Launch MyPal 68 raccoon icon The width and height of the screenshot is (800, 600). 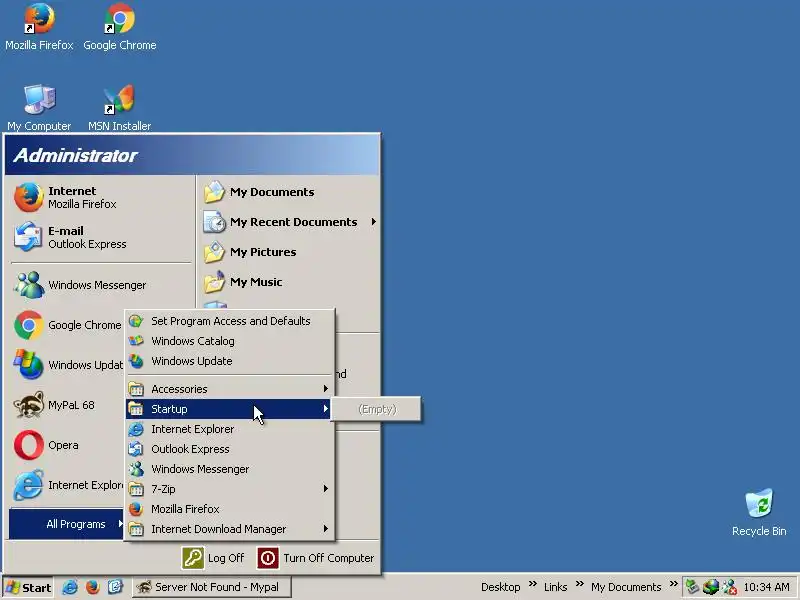tap(28, 405)
